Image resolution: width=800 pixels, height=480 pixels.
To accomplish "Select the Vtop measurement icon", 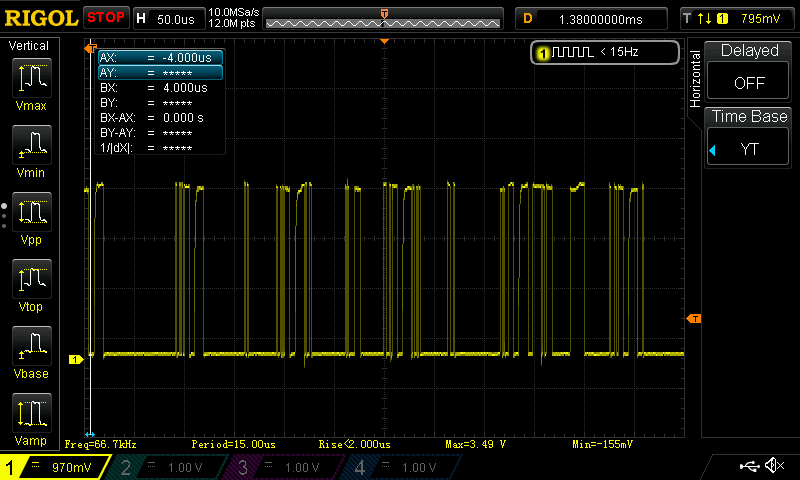I will pos(32,279).
